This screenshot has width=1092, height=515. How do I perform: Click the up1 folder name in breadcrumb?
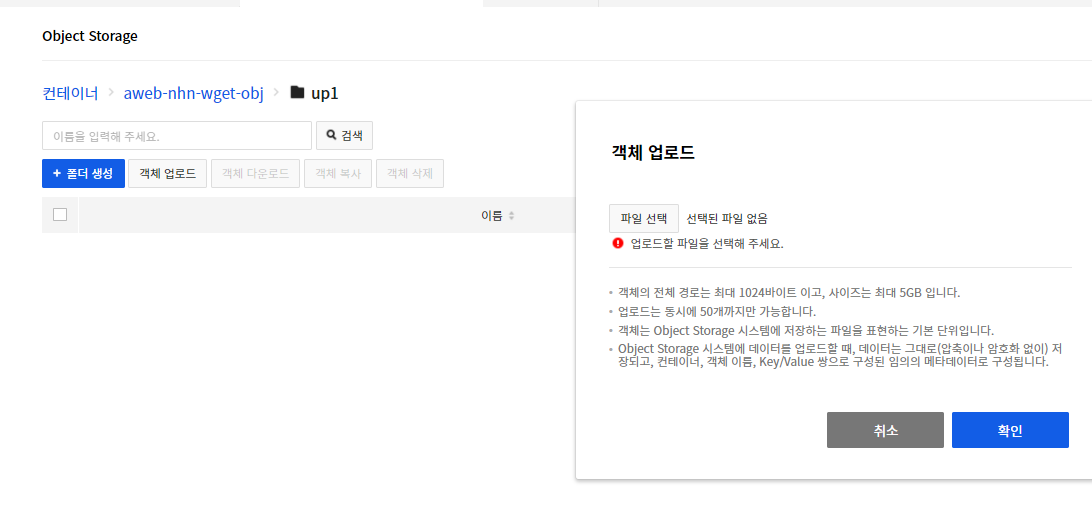pyautogui.click(x=325, y=93)
